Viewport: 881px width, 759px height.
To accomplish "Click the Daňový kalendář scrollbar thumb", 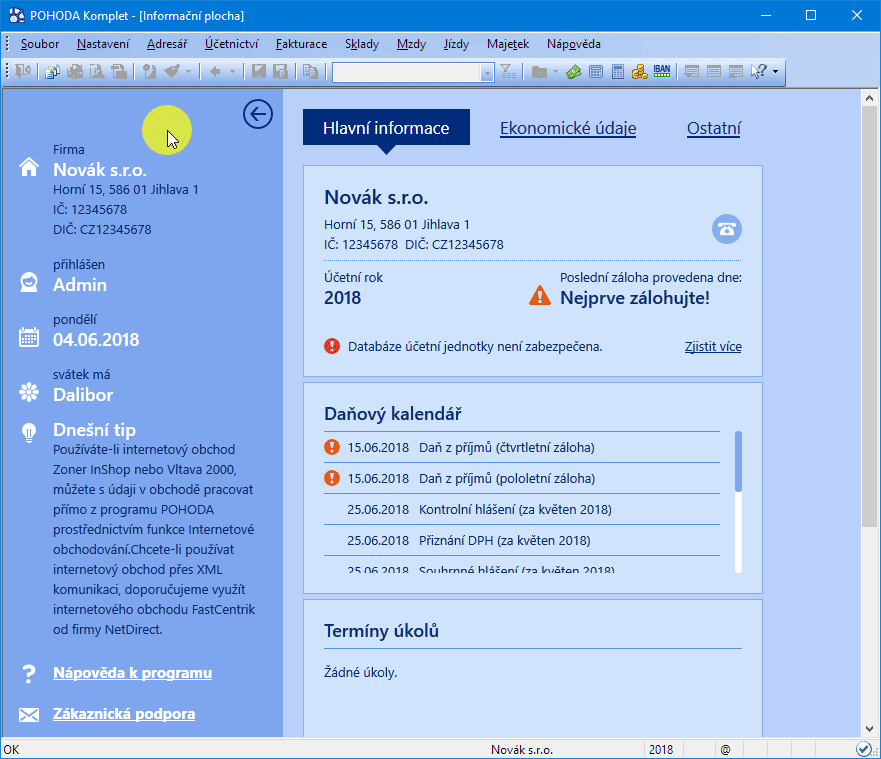I will point(738,461).
